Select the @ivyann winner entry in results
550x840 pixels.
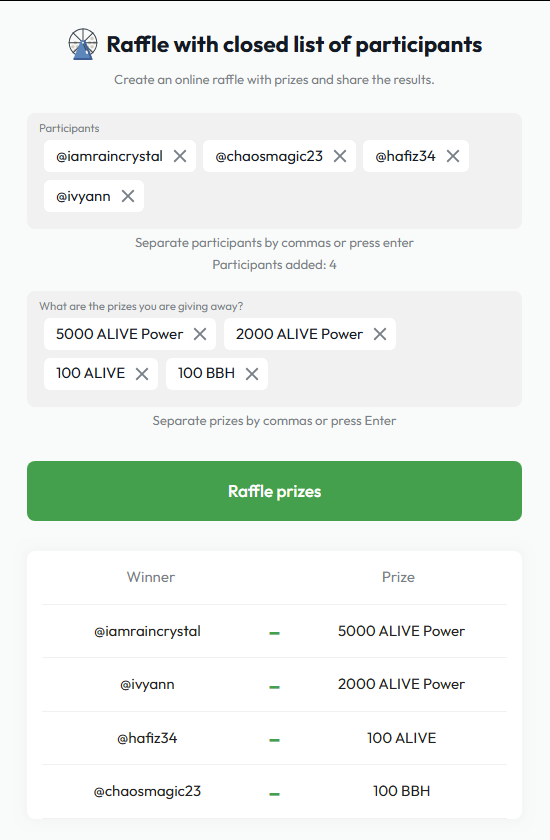point(147,685)
